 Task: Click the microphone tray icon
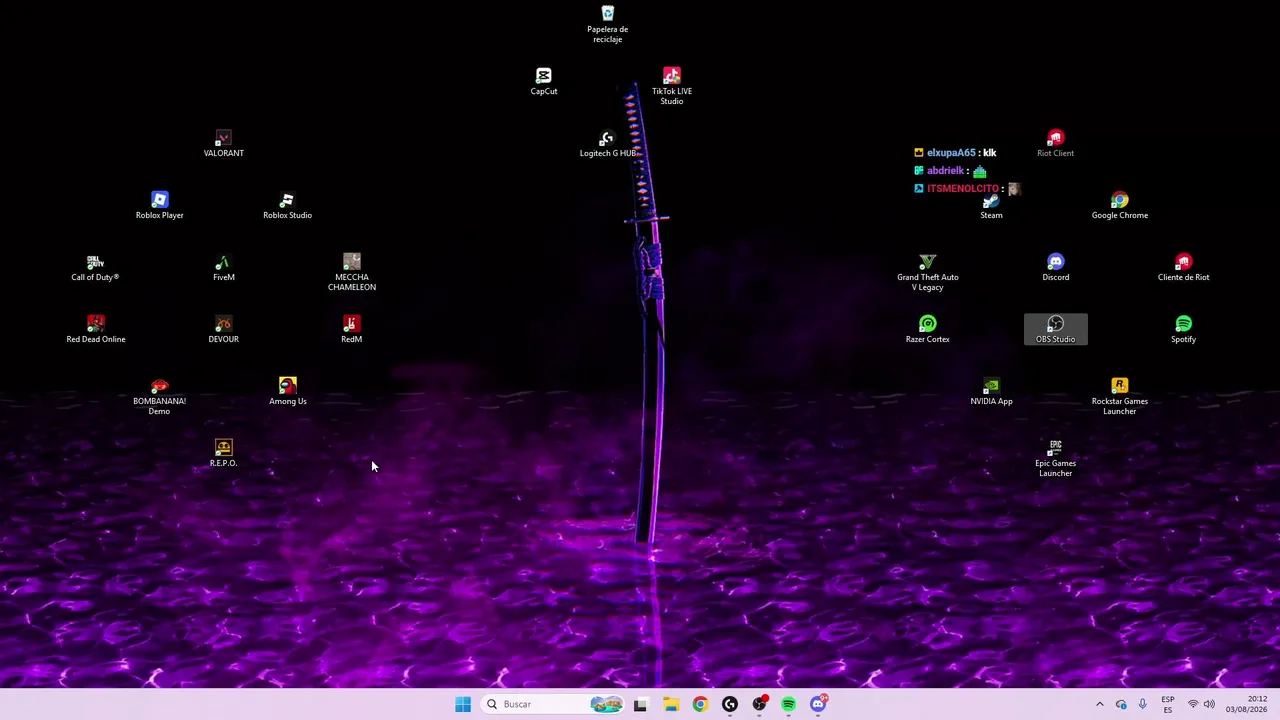pyautogui.click(x=1142, y=704)
